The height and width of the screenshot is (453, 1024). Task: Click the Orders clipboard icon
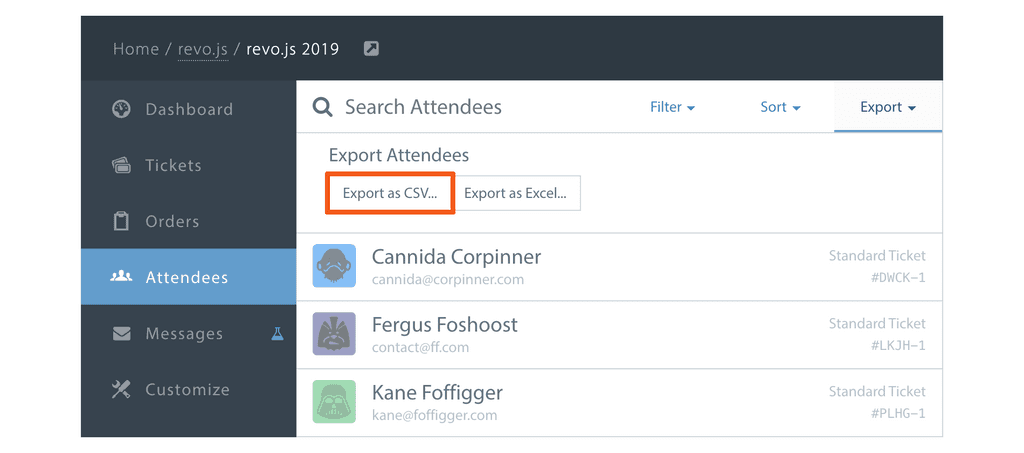click(121, 221)
